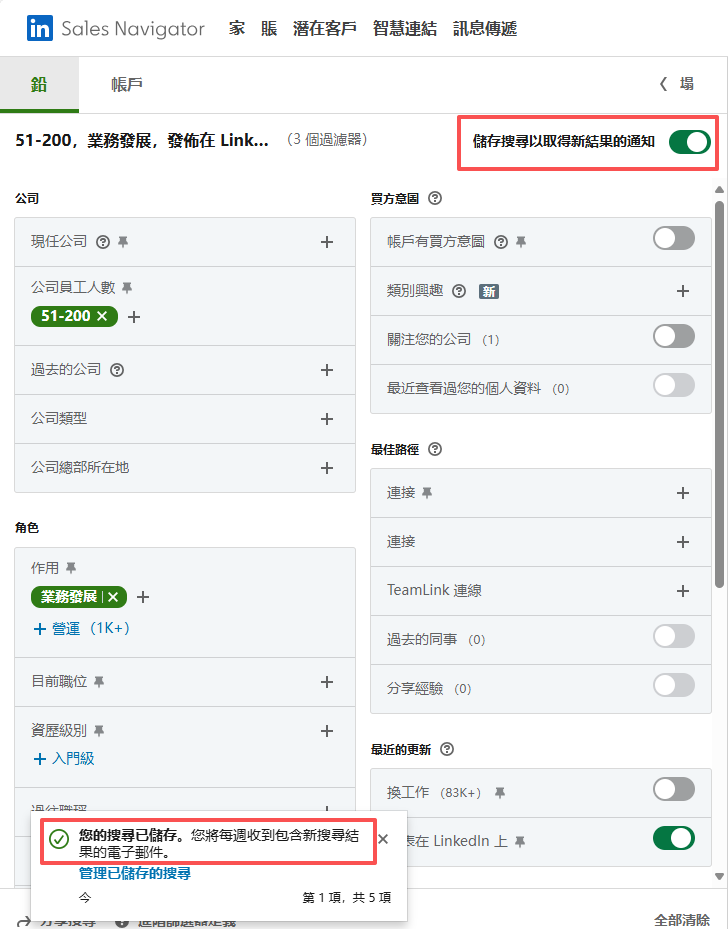Expand the 公司總部所在地 filter
The image size is (728, 929).
pyautogui.click(x=326, y=468)
